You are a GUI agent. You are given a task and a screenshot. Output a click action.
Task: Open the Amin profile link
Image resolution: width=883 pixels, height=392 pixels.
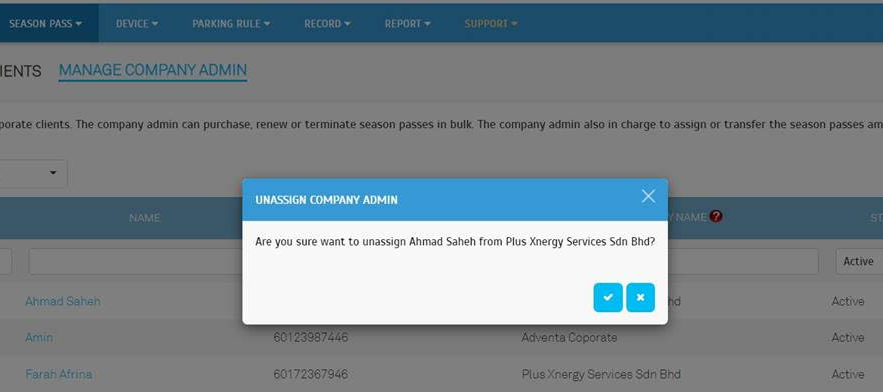39,337
